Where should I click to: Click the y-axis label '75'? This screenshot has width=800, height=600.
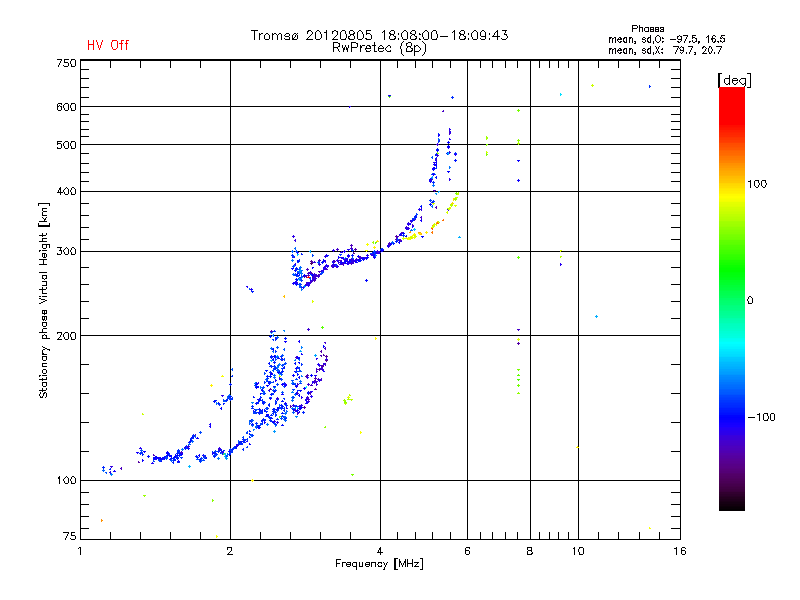click(70, 536)
